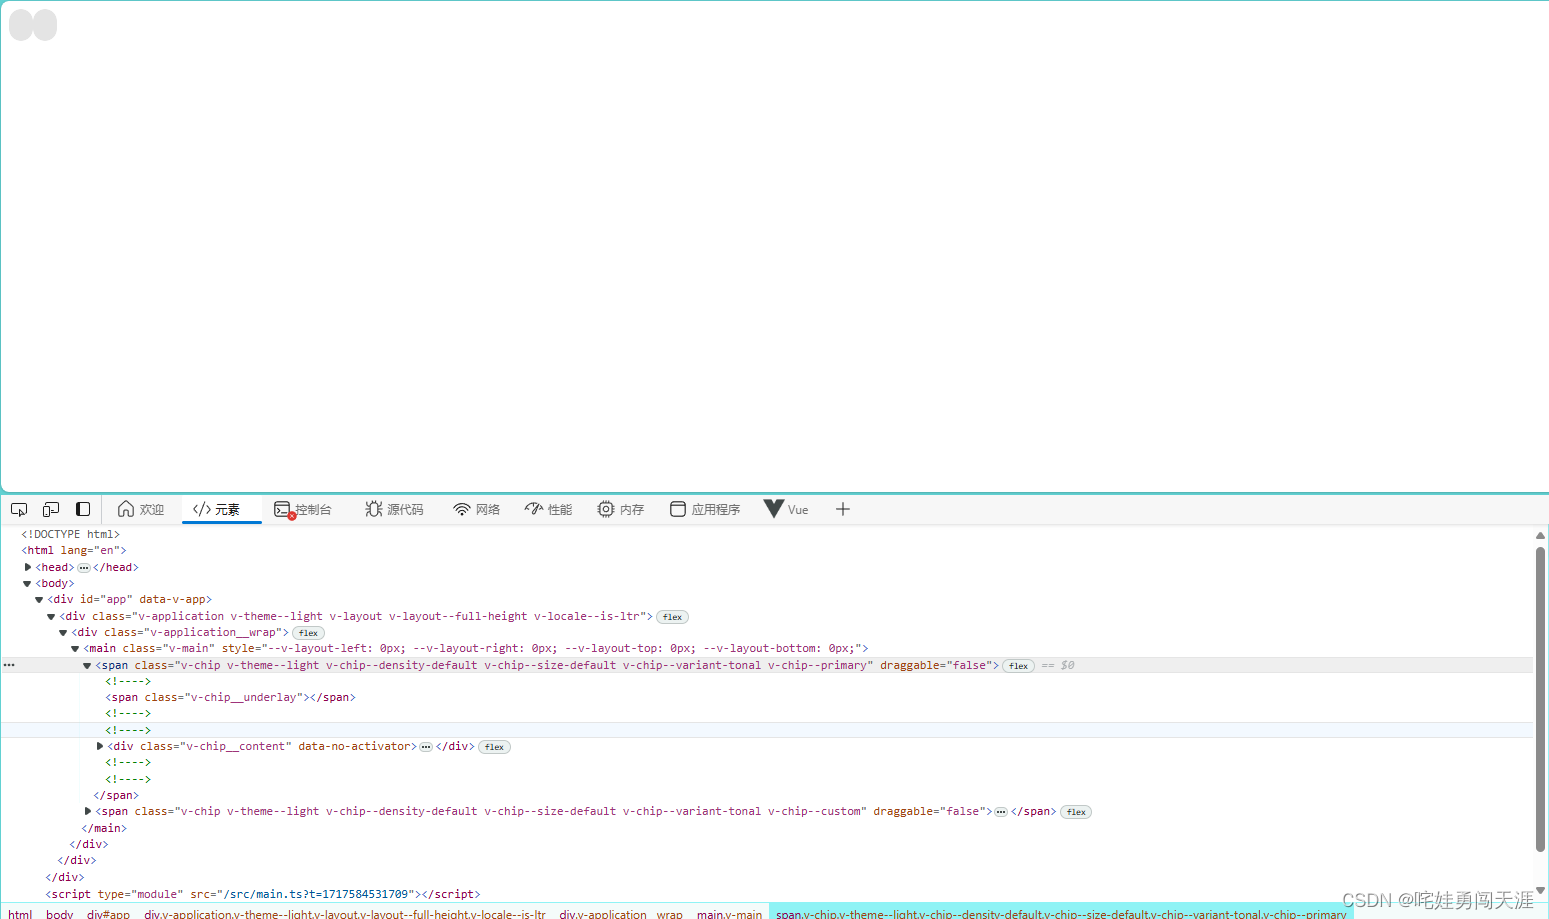Viewport: 1549px width, 919px height.
Task: Select the main.v-main breadcrumb item
Action: [729, 913]
